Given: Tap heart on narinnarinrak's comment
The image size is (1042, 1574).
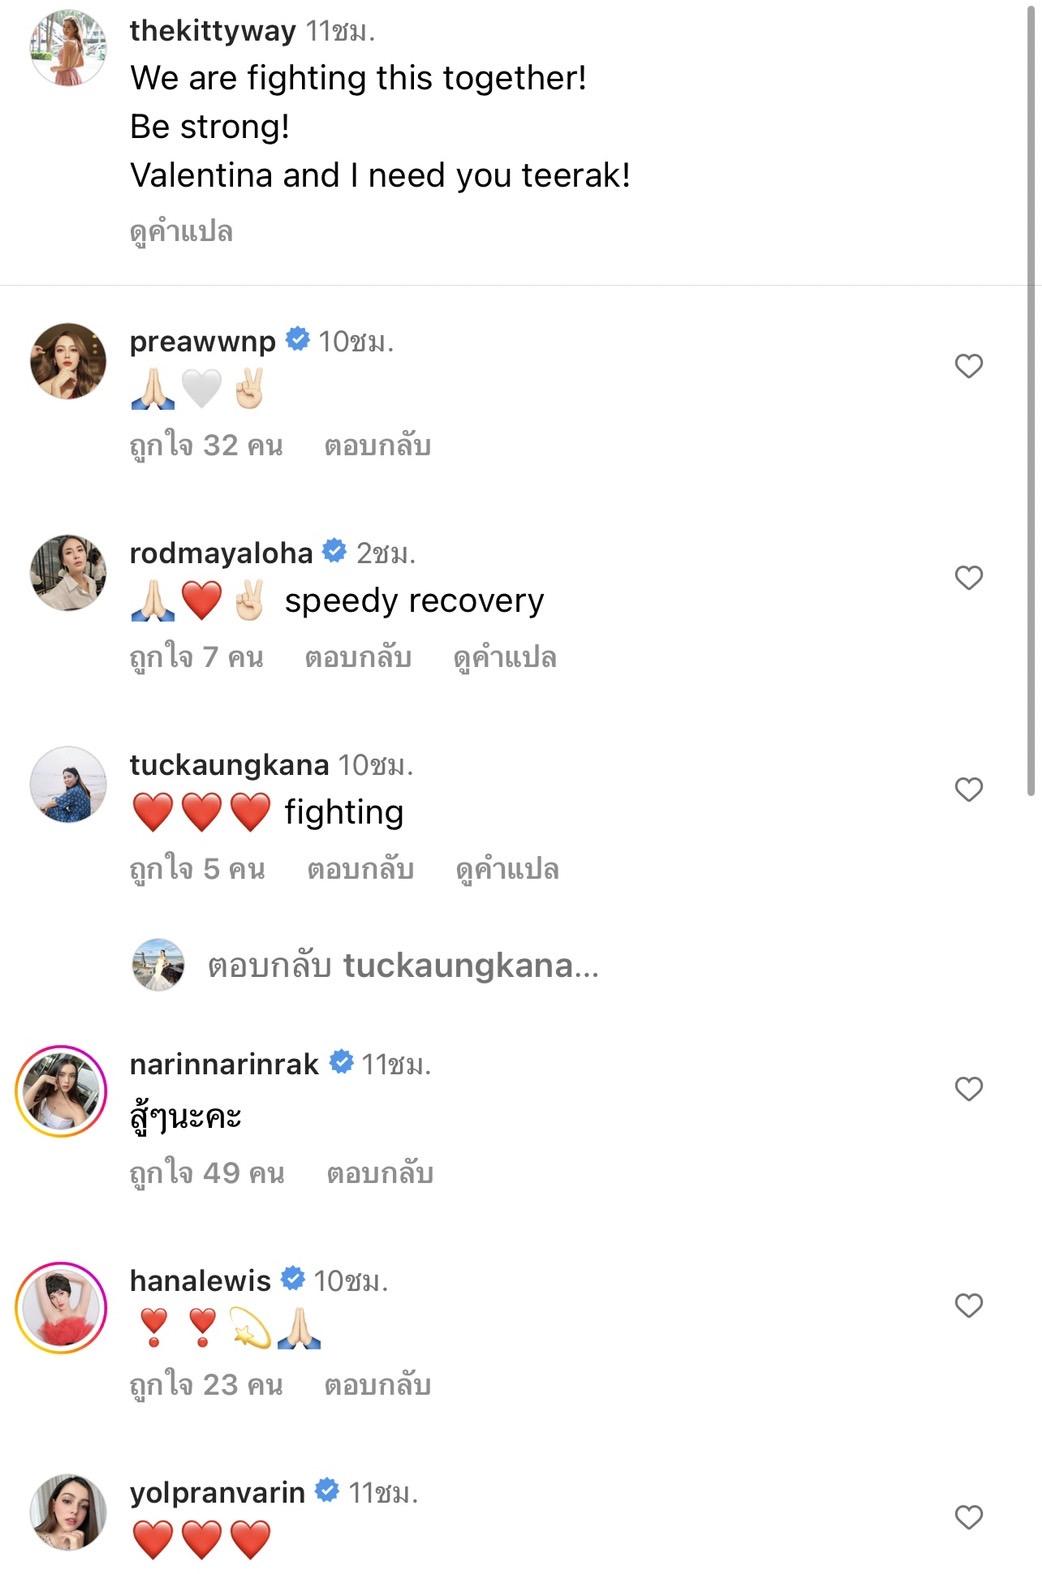Looking at the screenshot, I should click(x=968, y=1088).
